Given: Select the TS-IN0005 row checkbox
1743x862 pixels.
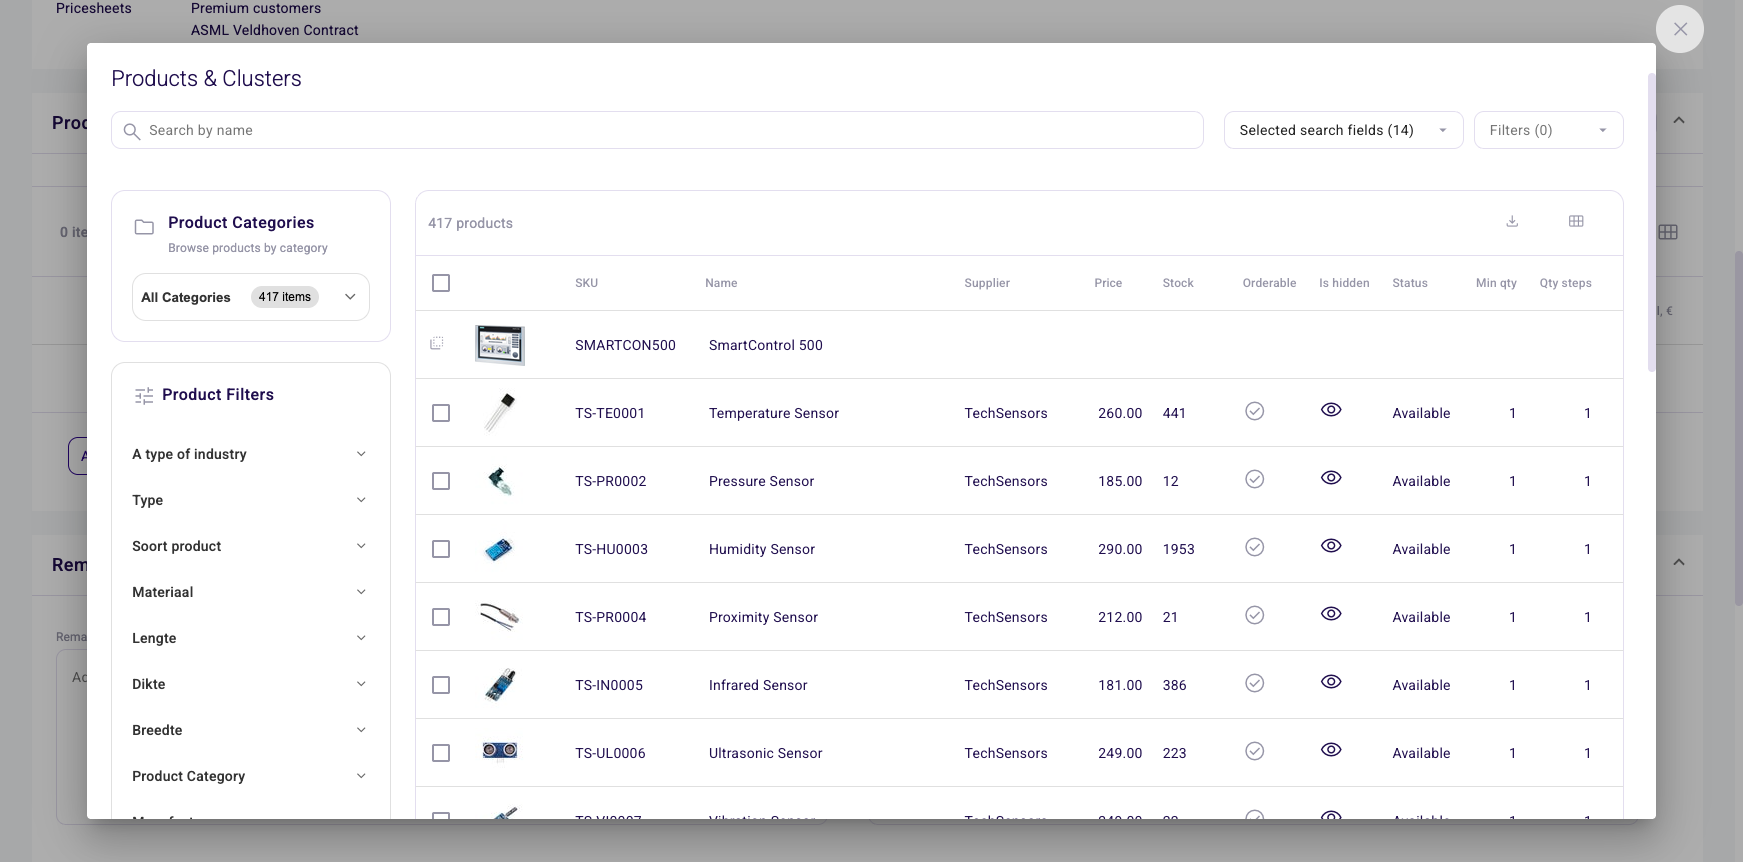Looking at the screenshot, I should coord(441,685).
